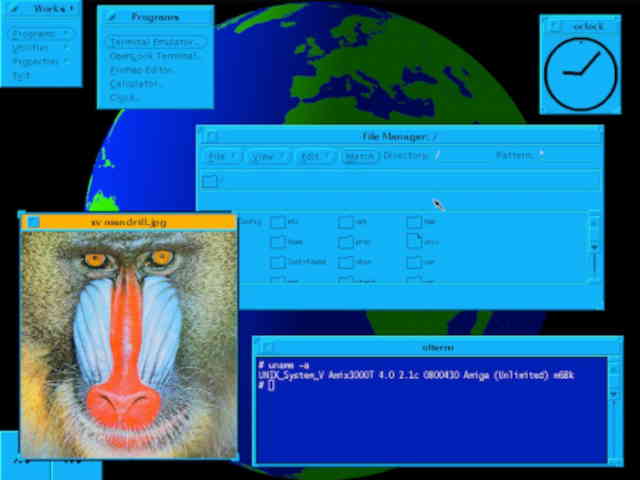Click the uname -a output line in xterm
The image size is (640, 480).
pos(416,375)
